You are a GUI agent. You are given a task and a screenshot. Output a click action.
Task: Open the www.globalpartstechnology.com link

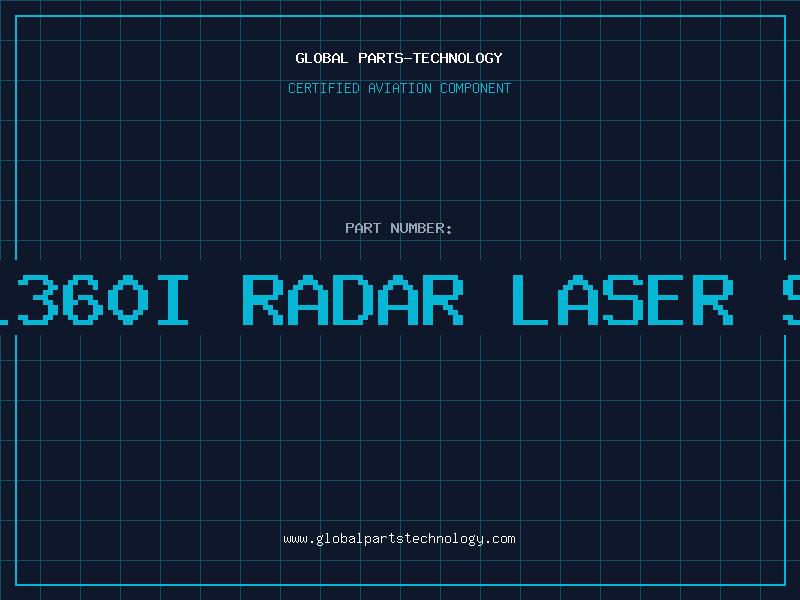click(399, 539)
